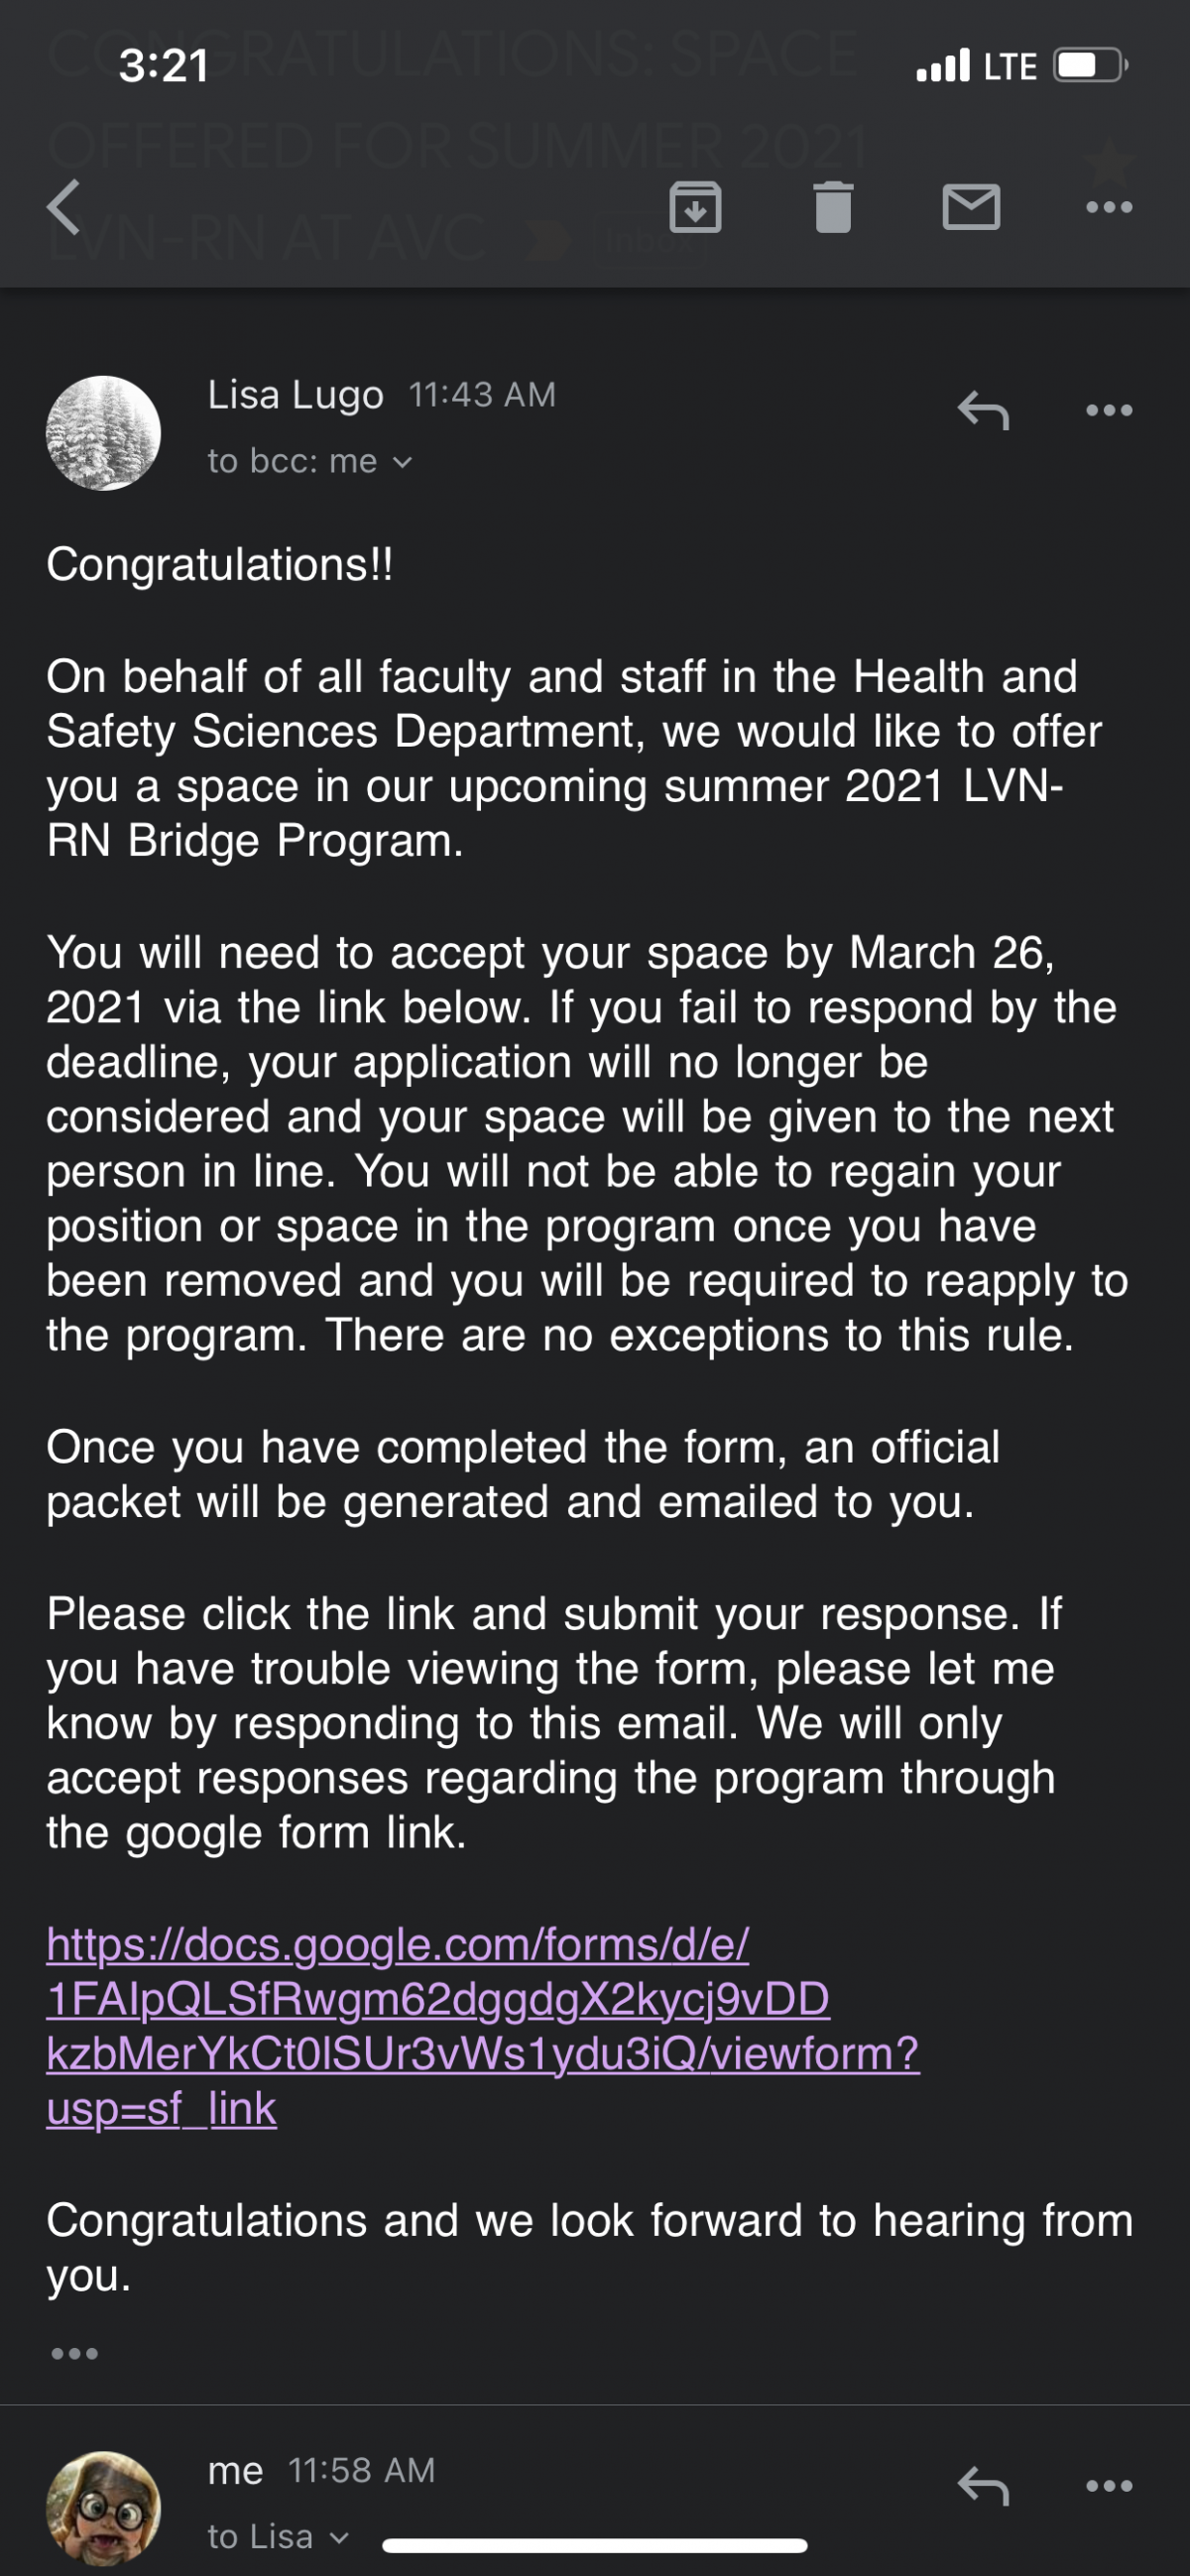Archive this email with the archive icon
Image resolution: width=1190 pixels, height=2576 pixels.
[x=695, y=207]
